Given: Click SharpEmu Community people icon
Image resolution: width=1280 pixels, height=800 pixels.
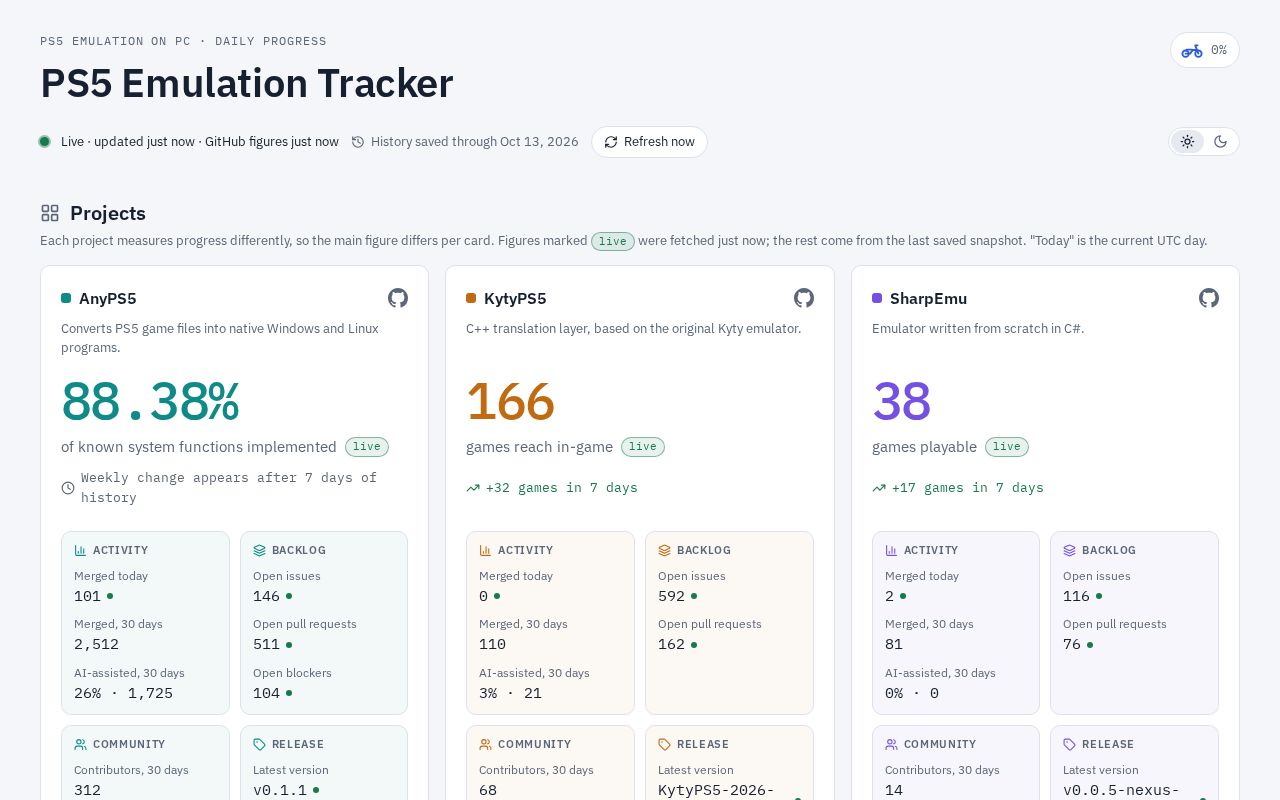Looking at the screenshot, I should [891, 744].
